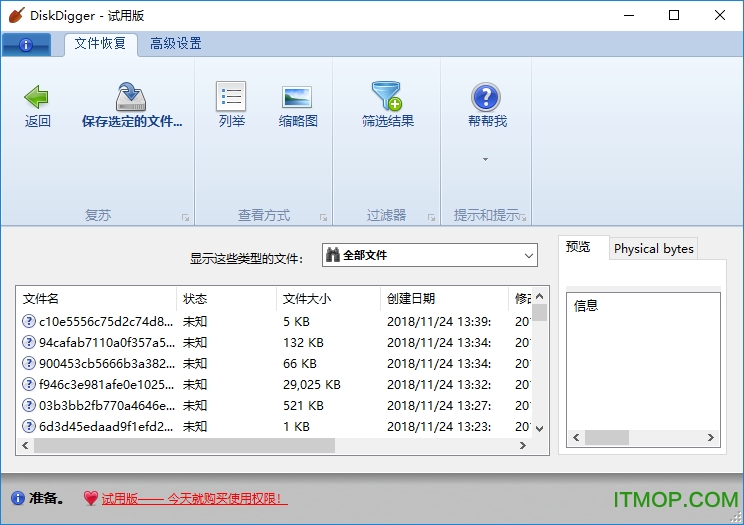Viewport: 744px width, 525px height.
Task: Click file icon for 900453cb5666b3a382
Action: click(29, 363)
